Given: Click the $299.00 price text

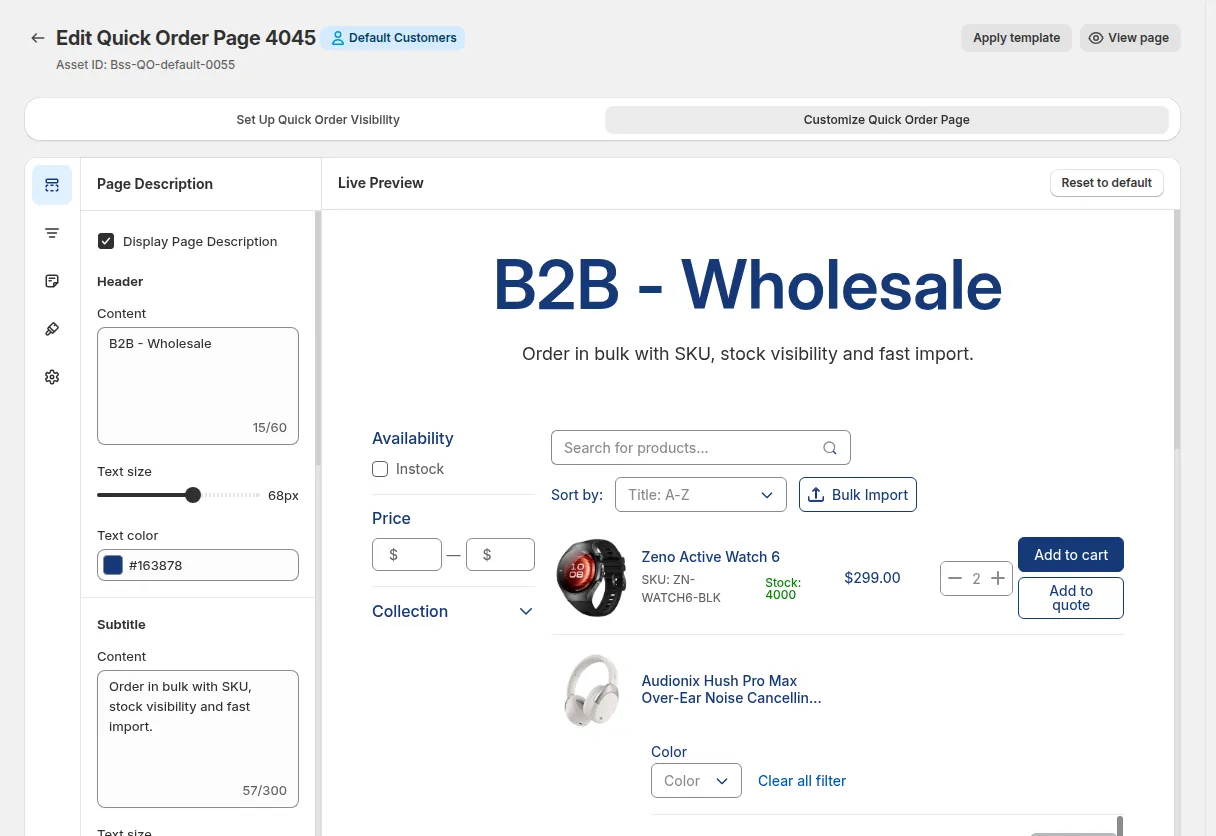Looking at the screenshot, I should [872, 578].
